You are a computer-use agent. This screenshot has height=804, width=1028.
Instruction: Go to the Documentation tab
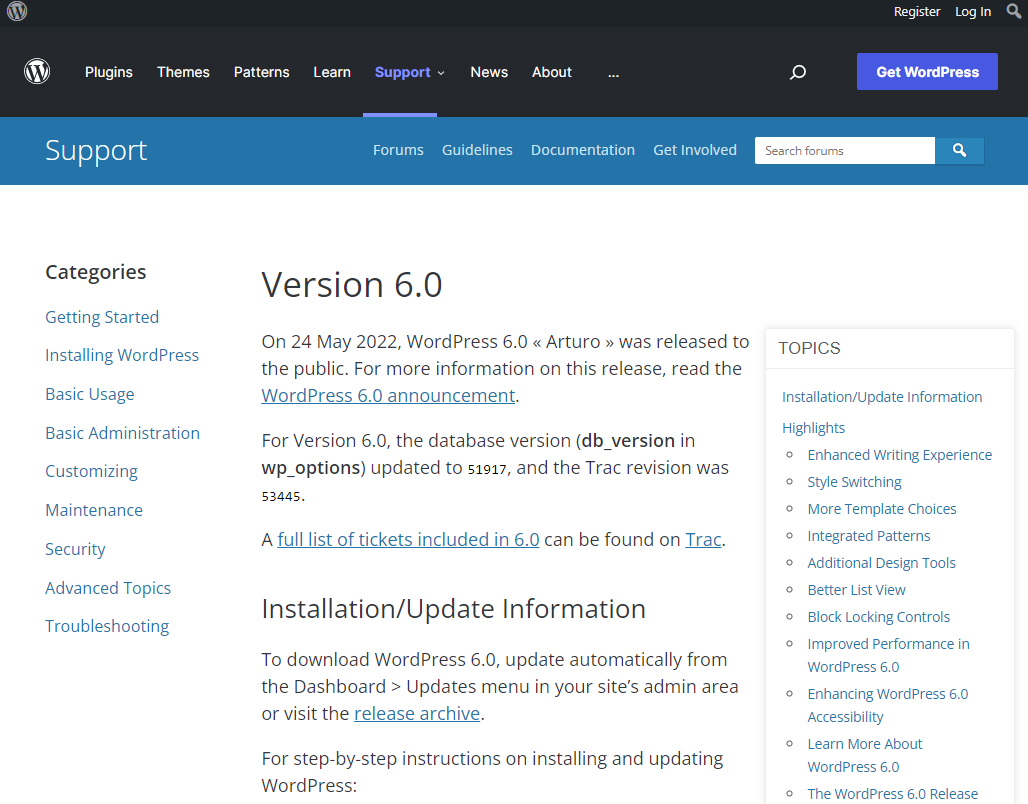point(583,150)
